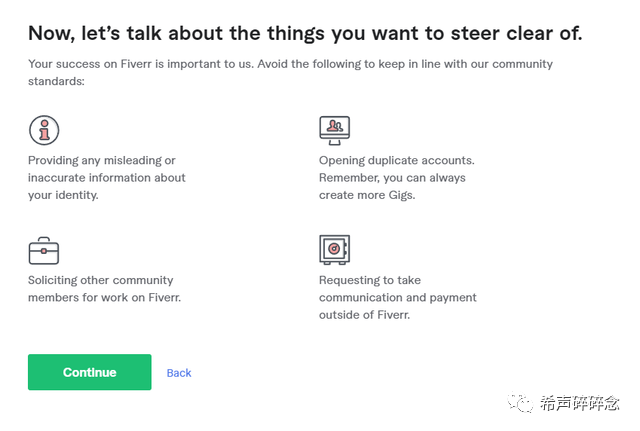Click the "create more Gigs." text line
Screen dimensions: 640x431
point(367,195)
